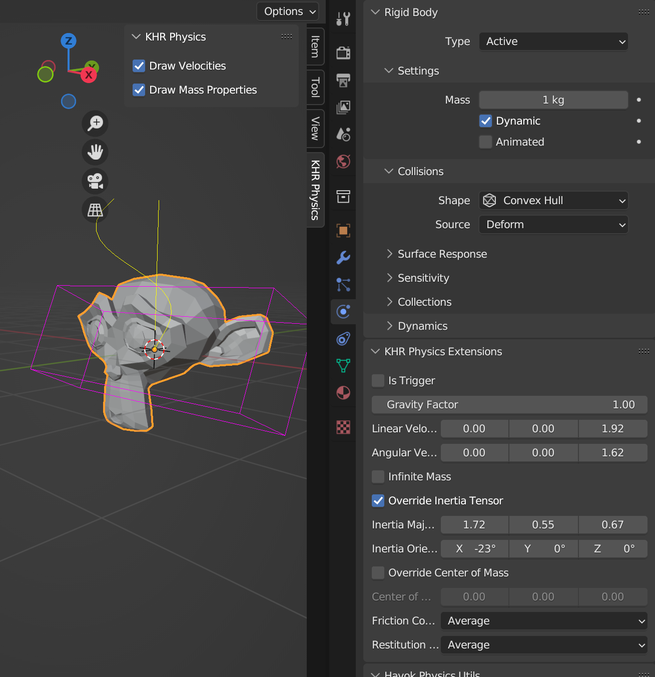Click the X axis on navigation gizmo

(x=89, y=75)
